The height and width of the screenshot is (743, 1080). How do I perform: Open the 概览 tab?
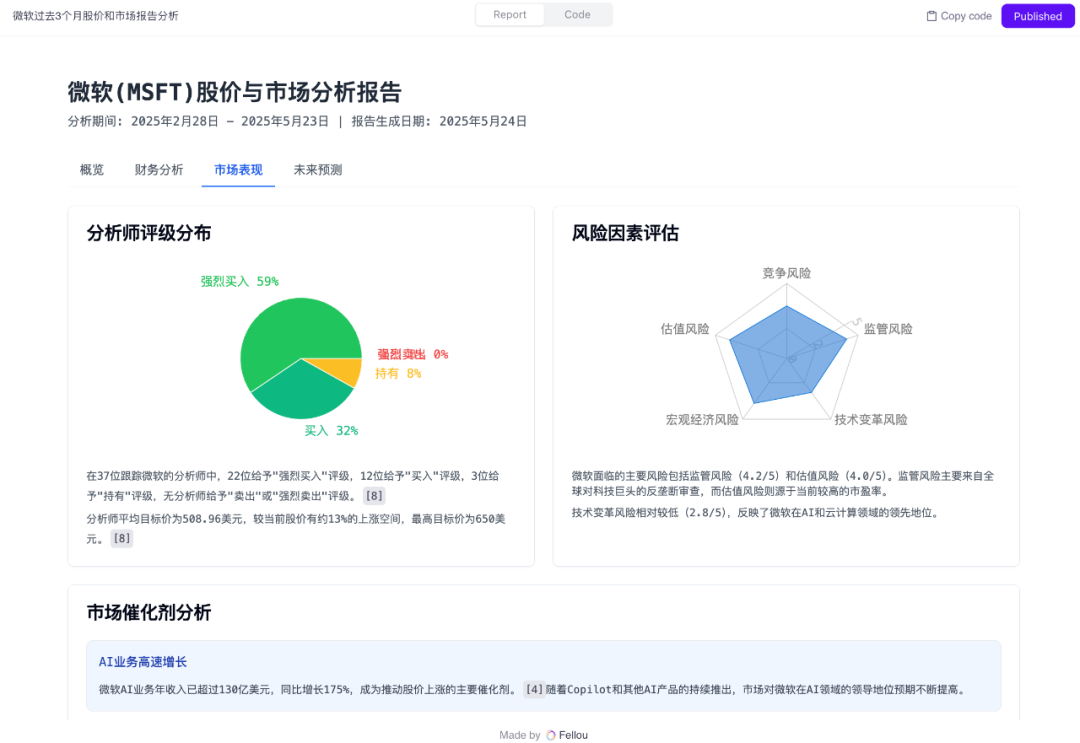[x=92, y=169]
